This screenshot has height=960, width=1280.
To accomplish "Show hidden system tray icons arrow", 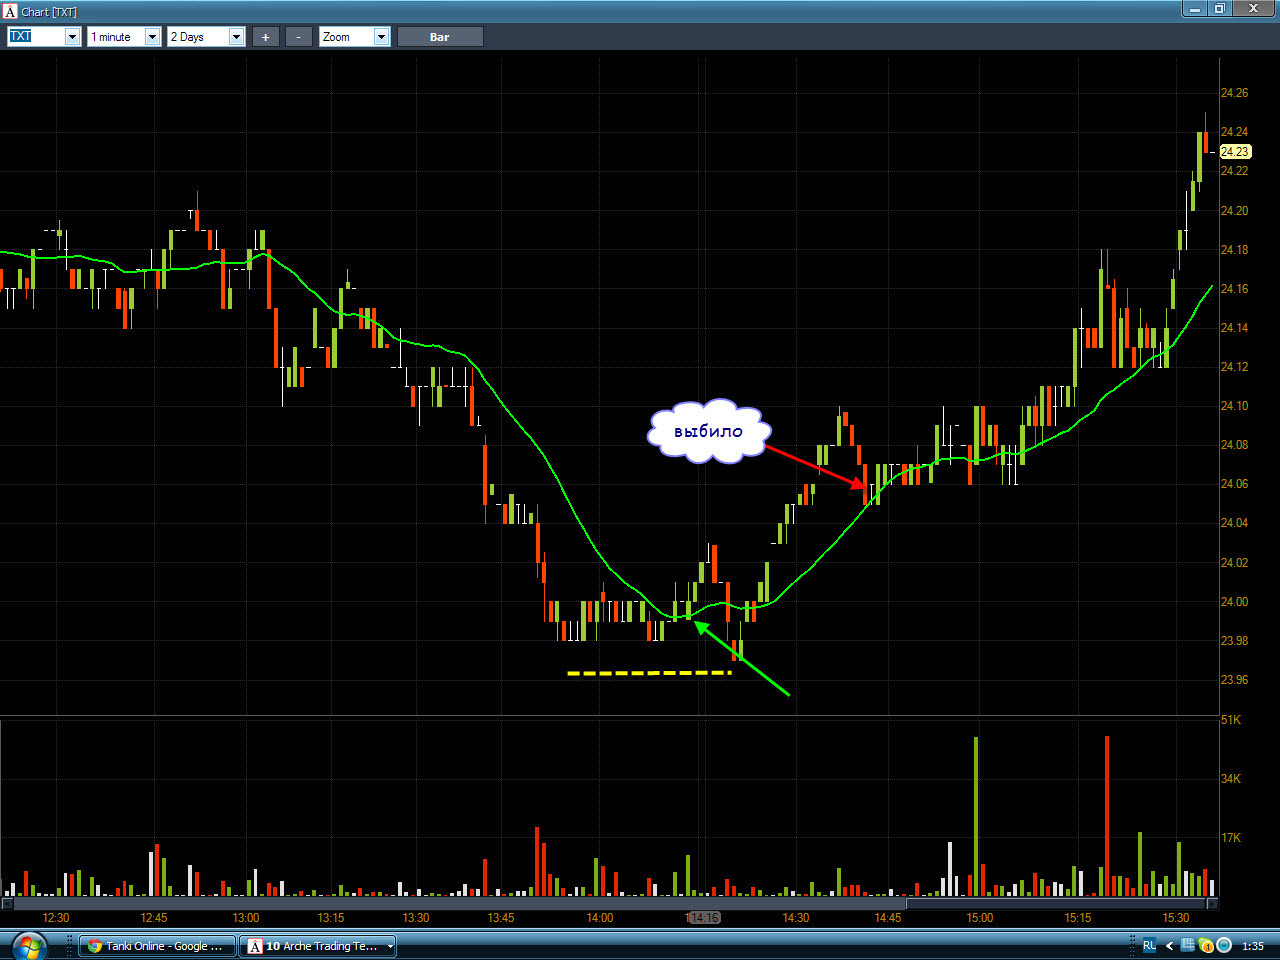I will (1169, 946).
